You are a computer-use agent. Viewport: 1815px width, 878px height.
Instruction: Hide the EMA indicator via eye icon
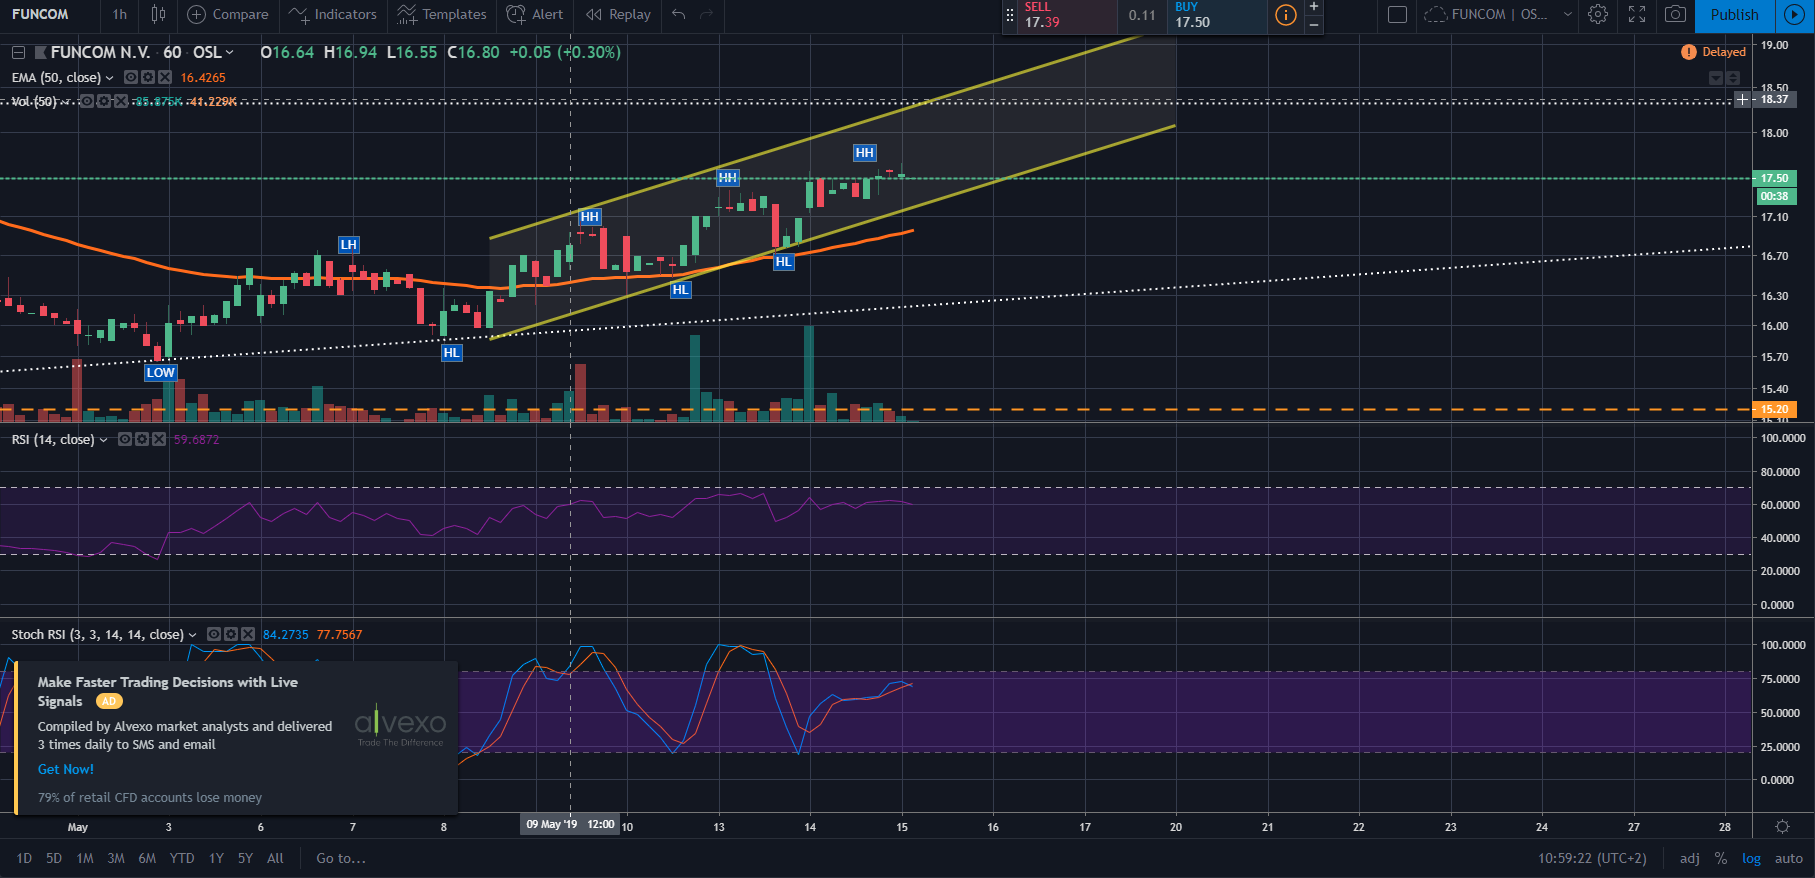[131, 77]
